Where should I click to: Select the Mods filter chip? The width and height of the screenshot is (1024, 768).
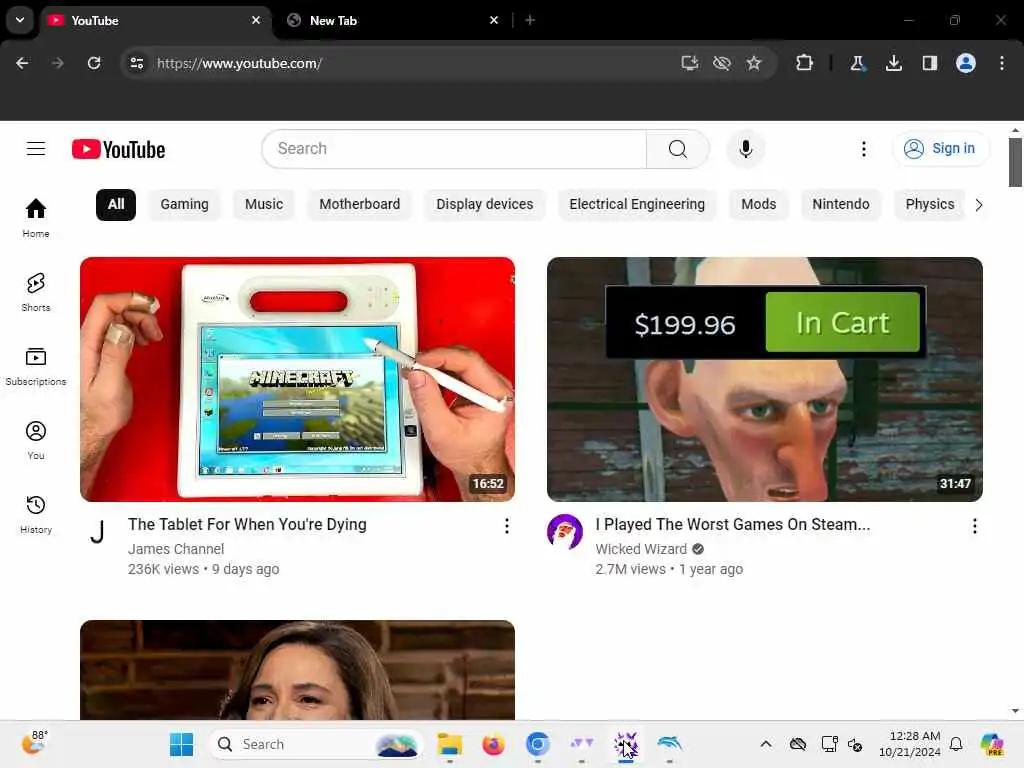[758, 204]
